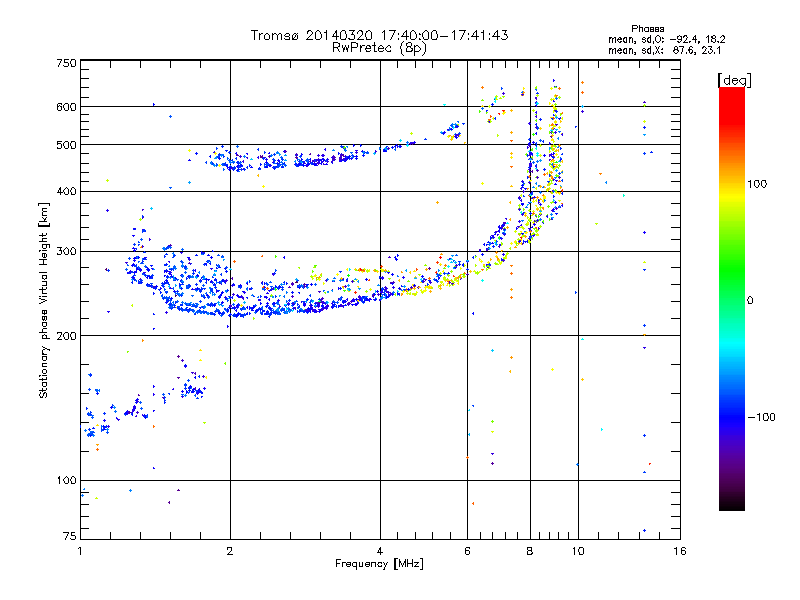Viewport: 800px width, 600px height.
Task: Click the x-axis tick label '4'
Action: pyautogui.click(x=380, y=551)
